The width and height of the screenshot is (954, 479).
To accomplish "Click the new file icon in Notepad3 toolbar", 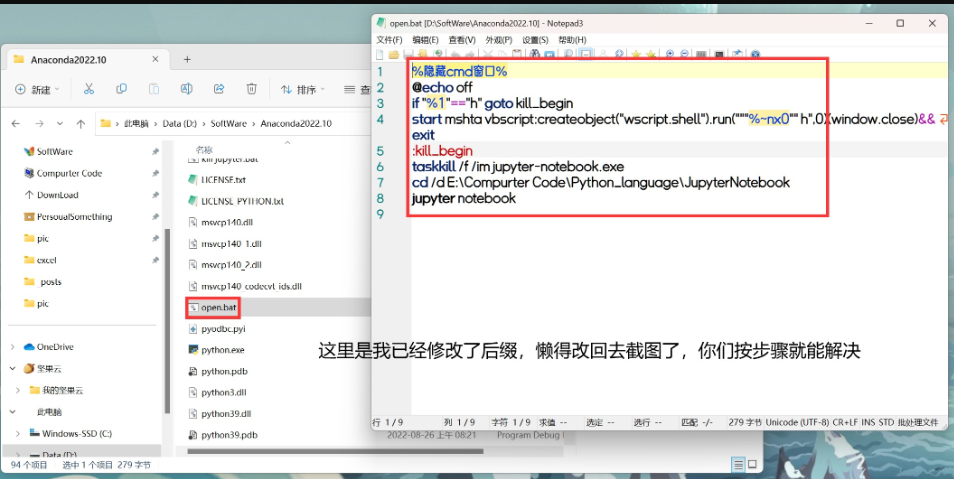I will tap(379, 54).
